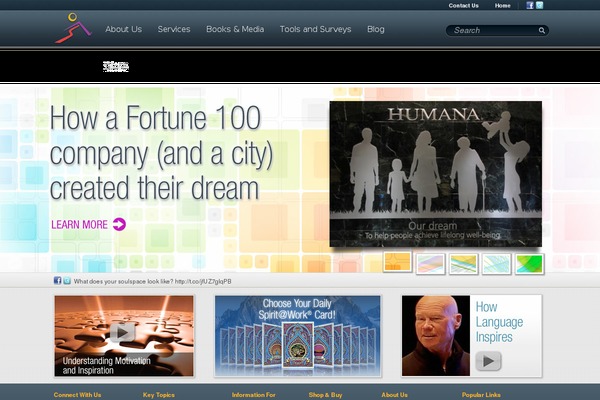Open the About Us menu
The height and width of the screenshot is (400, 600).
(124, 29)
